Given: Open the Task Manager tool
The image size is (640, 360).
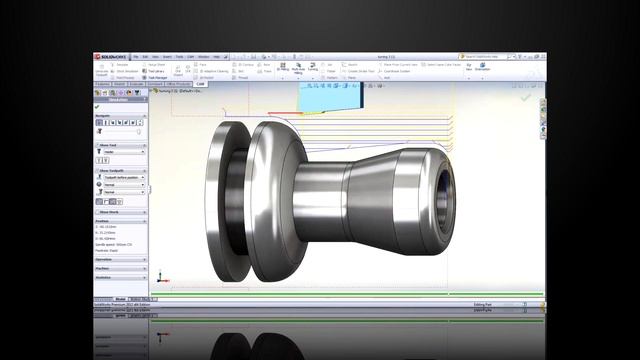Looking at the screenshot, I should [155, 78].
